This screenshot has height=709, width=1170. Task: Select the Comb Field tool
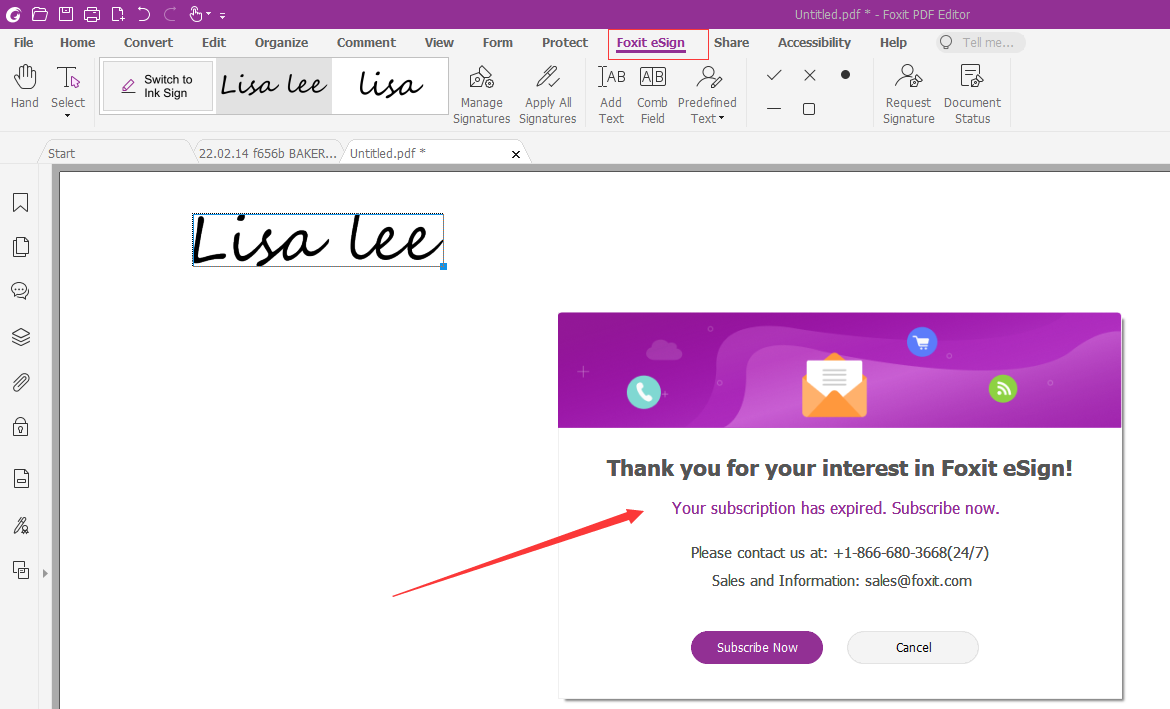pyautogui.click(x=652, y=94)
